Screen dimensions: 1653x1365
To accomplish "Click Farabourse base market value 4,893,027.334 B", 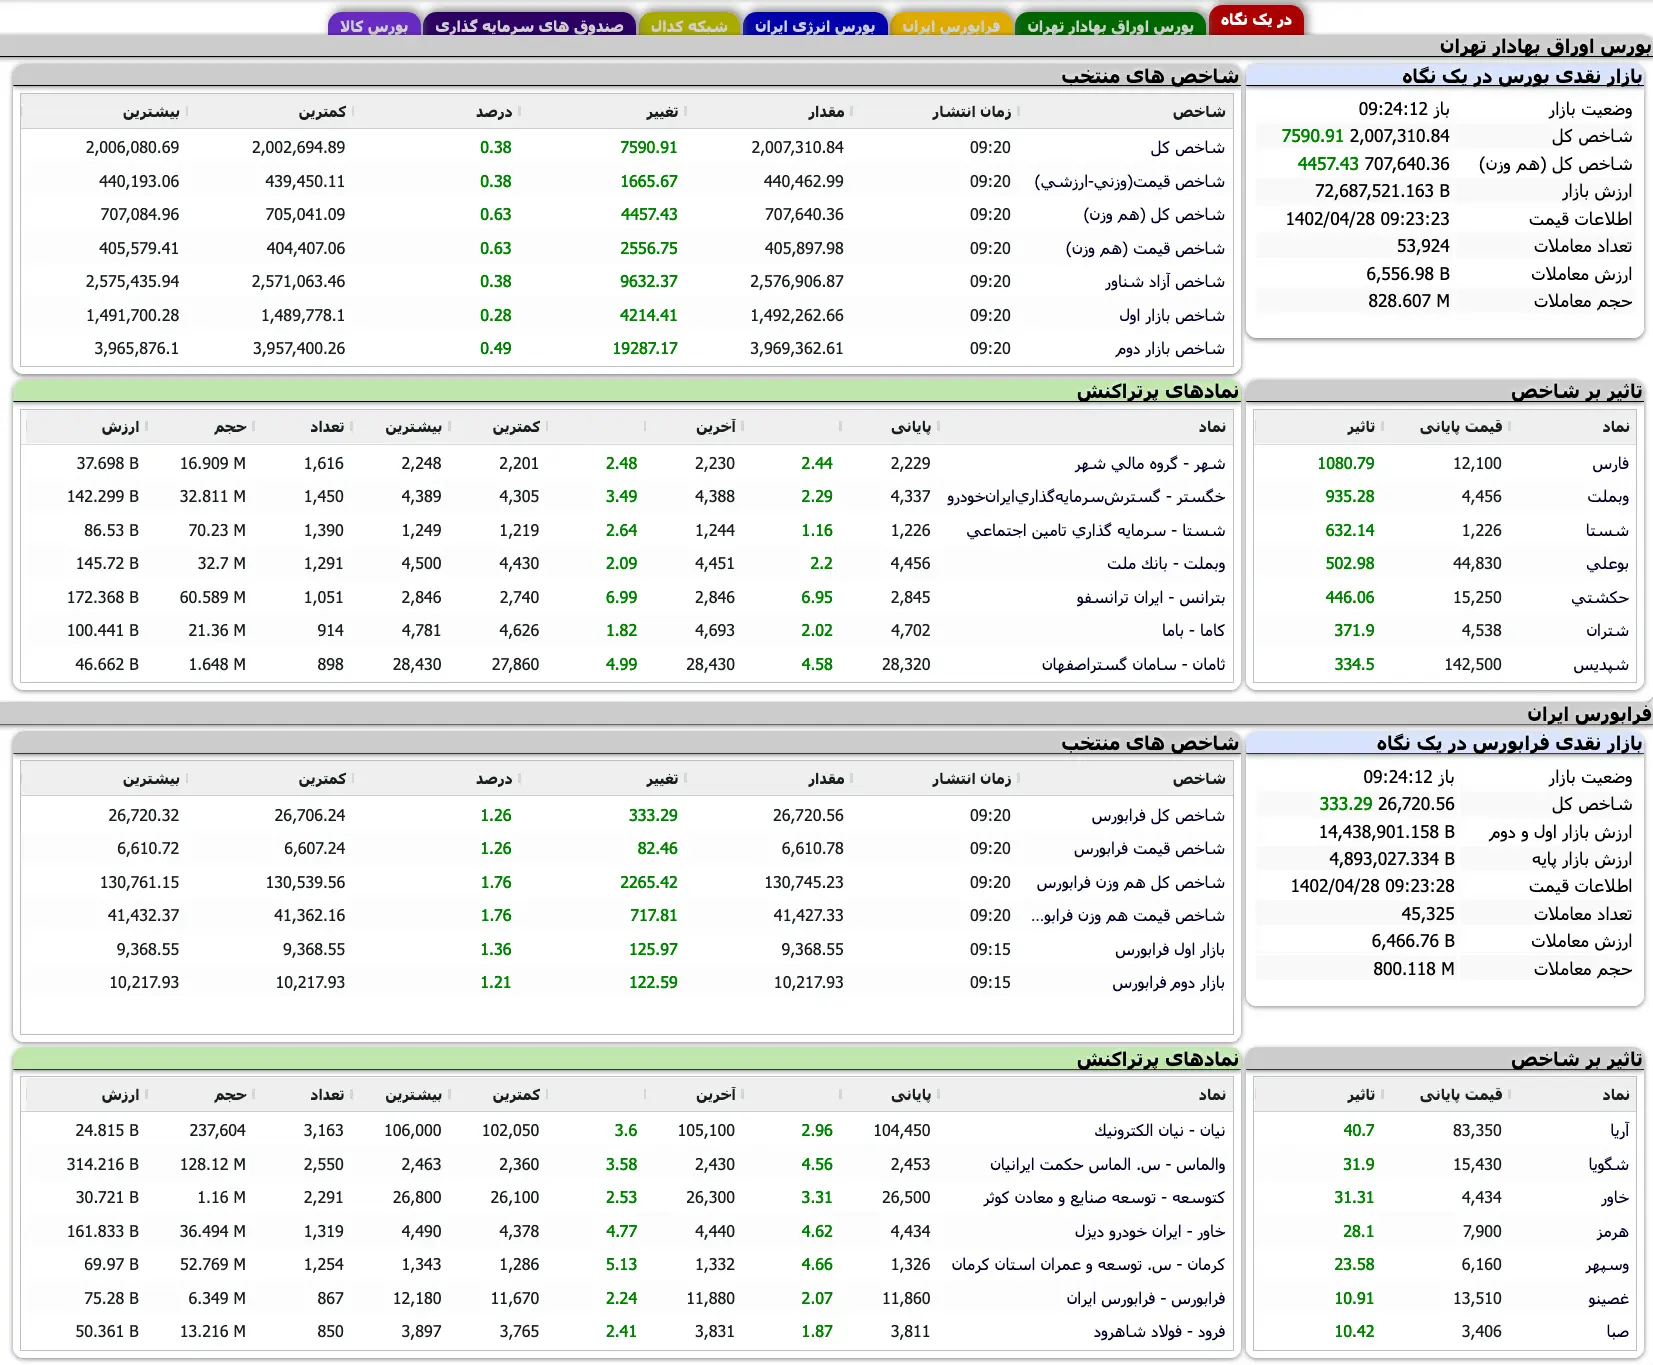I will (x=1392, y=859).
